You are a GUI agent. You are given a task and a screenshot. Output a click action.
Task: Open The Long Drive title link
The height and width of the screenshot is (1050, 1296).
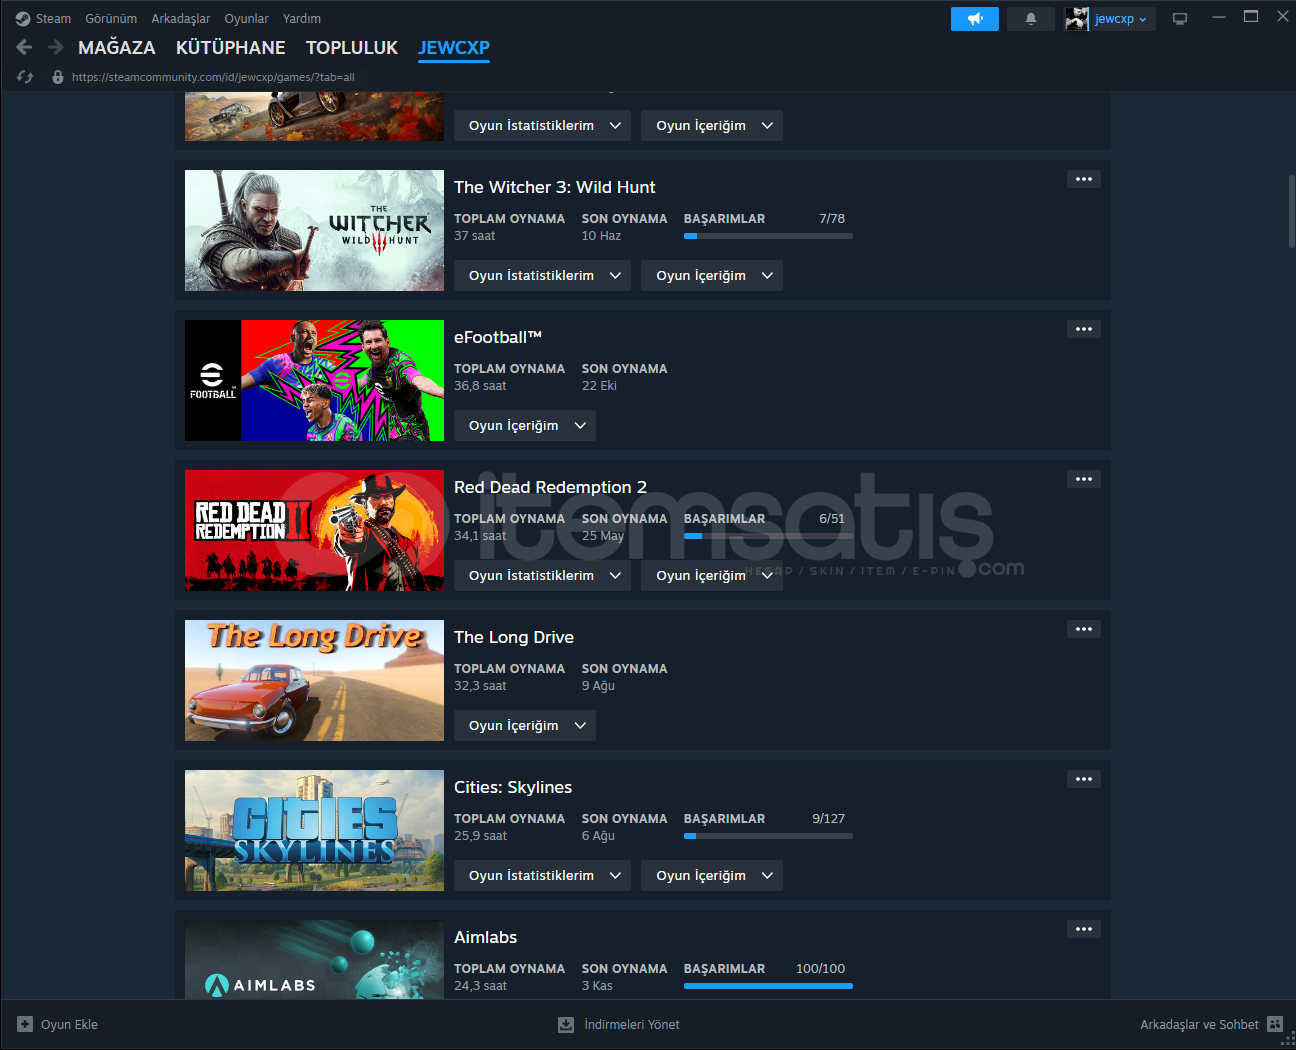(x=514, y=637)
